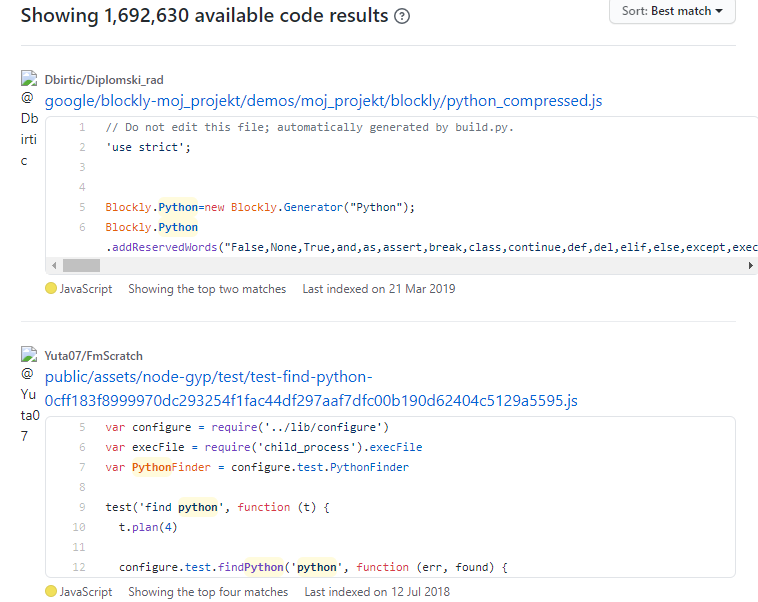The image size is (758, 602).
Task: Open the test-find-python js file link
Action: click(x=311, y=389)
